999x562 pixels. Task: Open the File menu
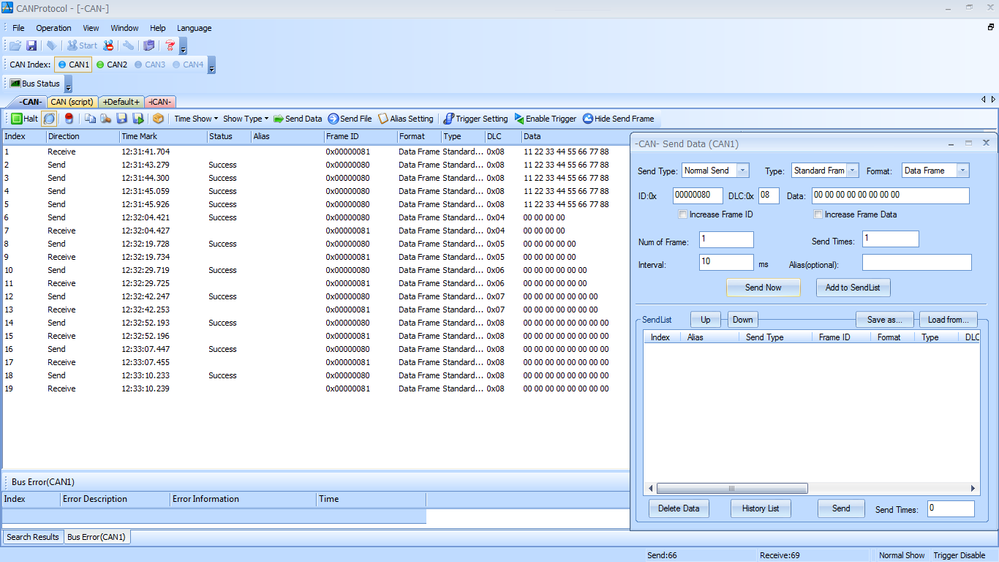click(x=18, y=28)
